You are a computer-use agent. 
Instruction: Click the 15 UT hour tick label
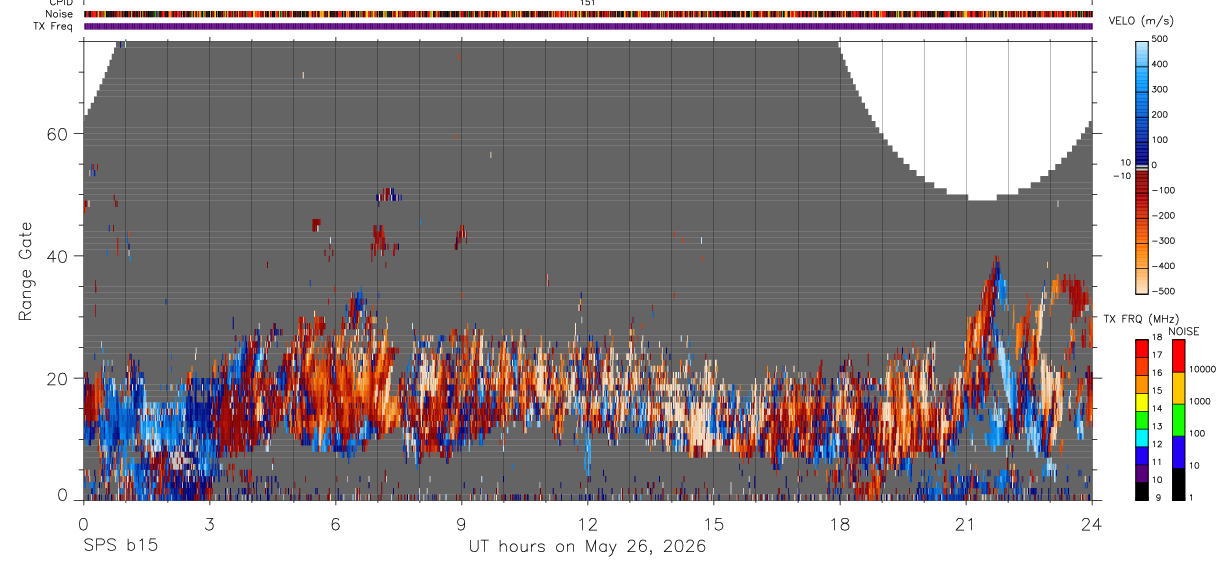(x=714, y=523)
